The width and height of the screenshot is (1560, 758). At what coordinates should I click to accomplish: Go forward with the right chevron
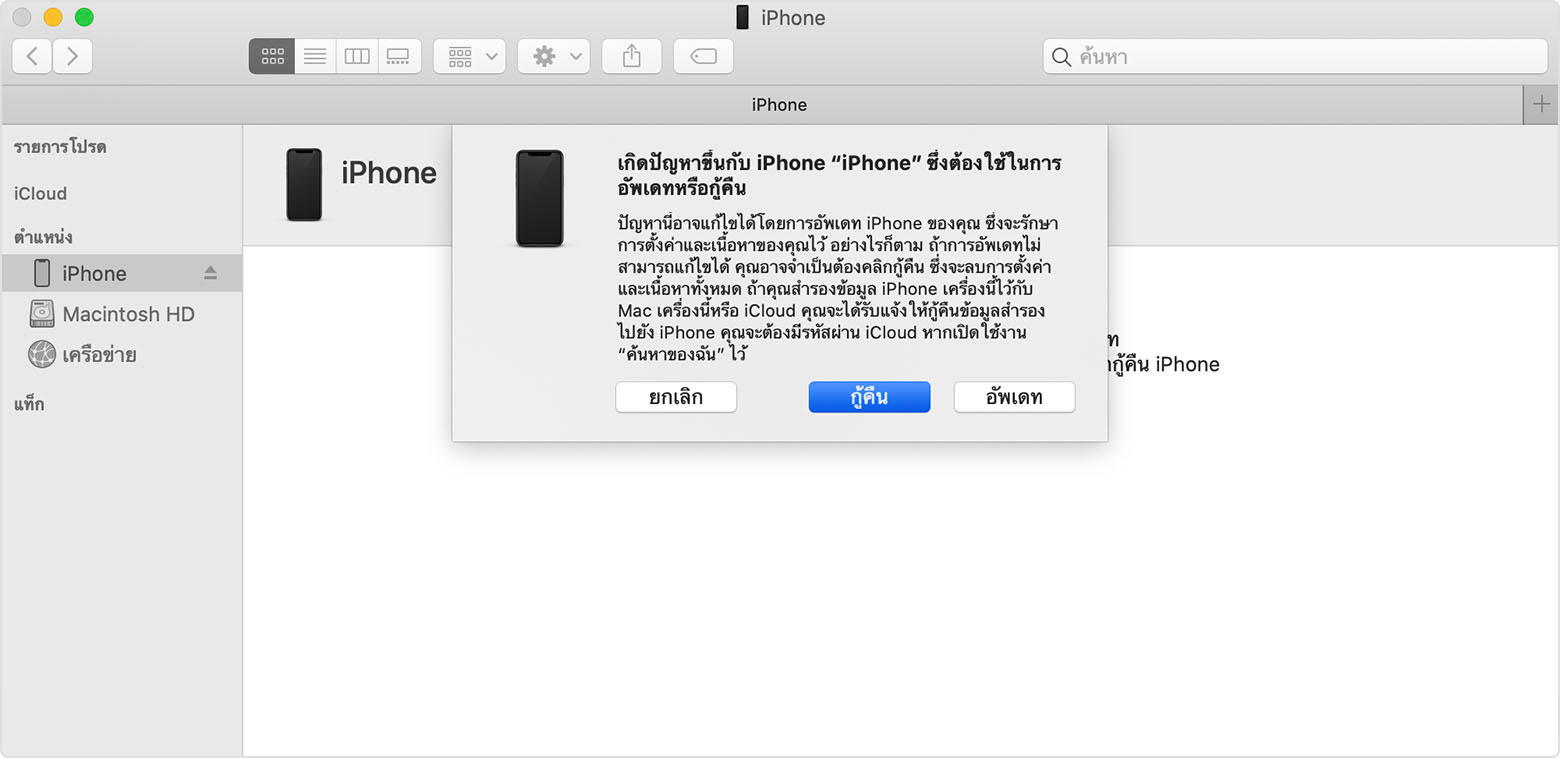(x=72, y=57)
